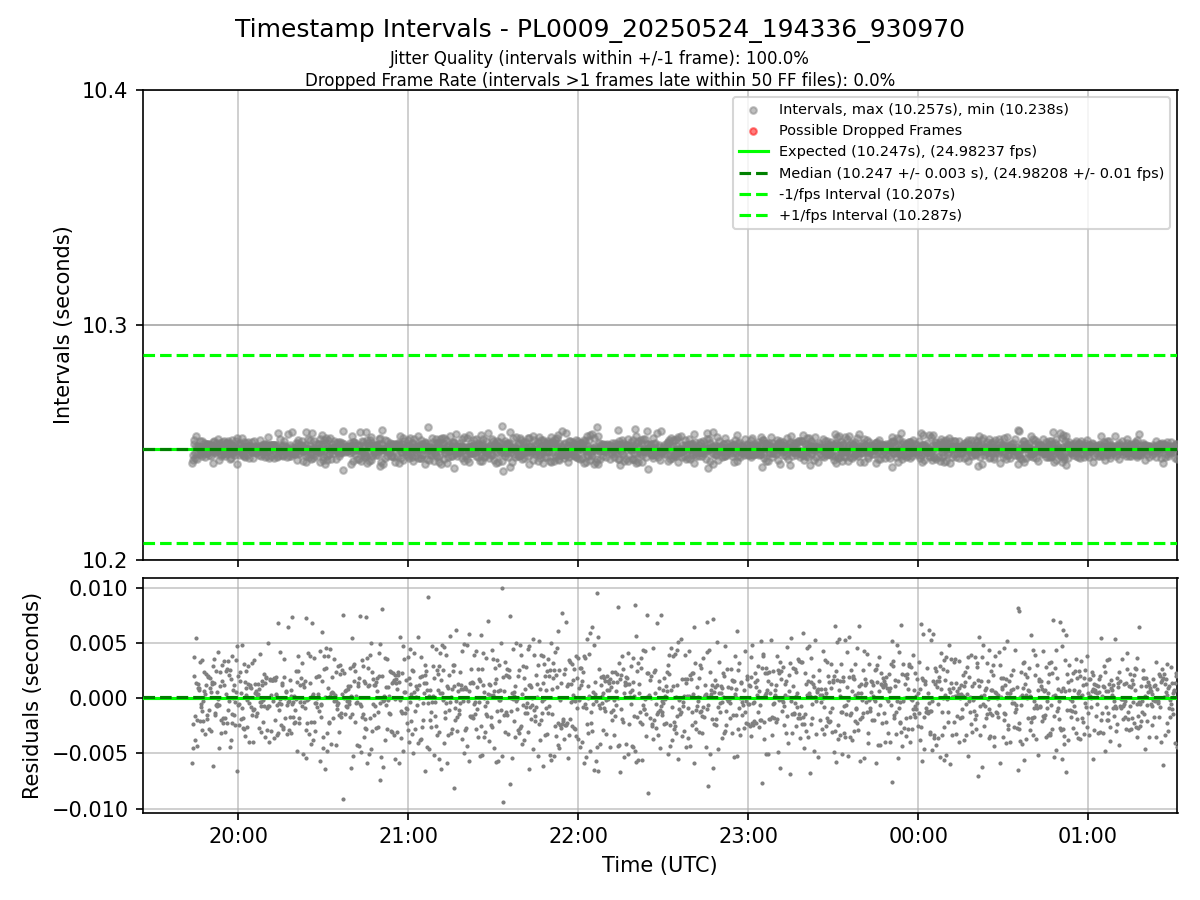Click legend entry starting with 'Median (10.247 +/- 0.003 s)'
The height and width of the screenshot is (900, 1200).
[971, 172]
